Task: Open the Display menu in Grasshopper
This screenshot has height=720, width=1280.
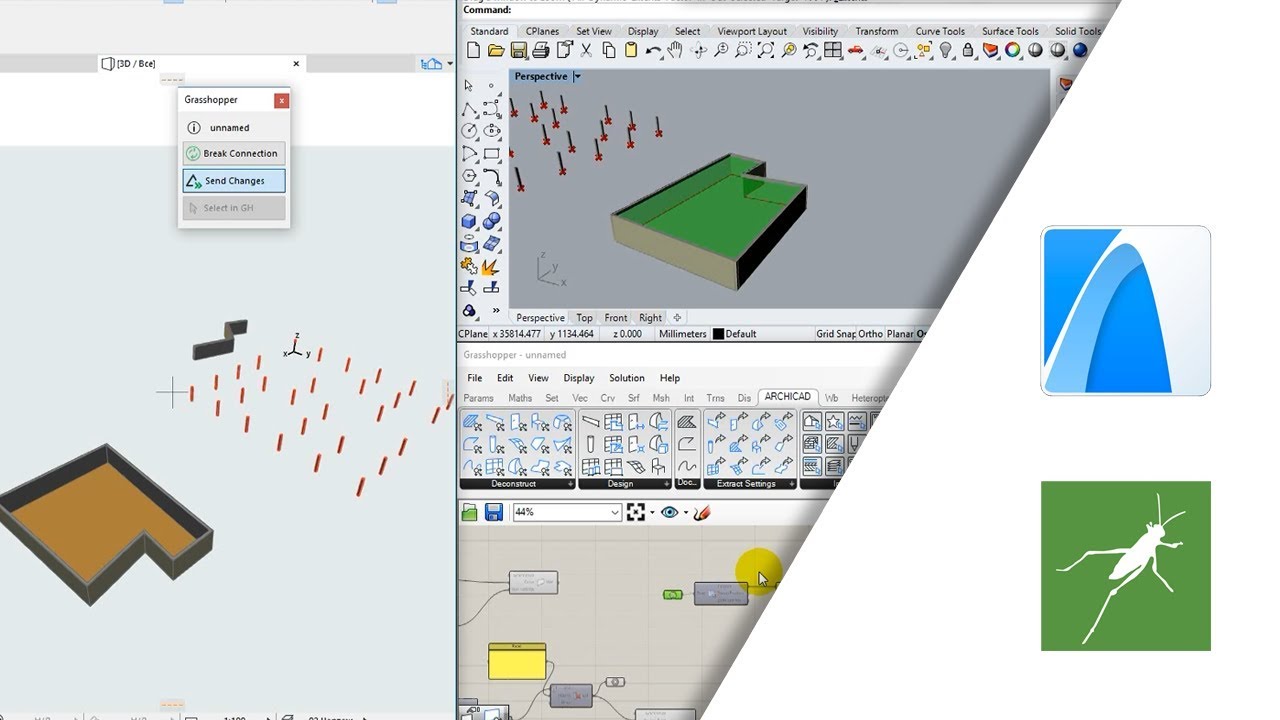Action: (579, 378)
